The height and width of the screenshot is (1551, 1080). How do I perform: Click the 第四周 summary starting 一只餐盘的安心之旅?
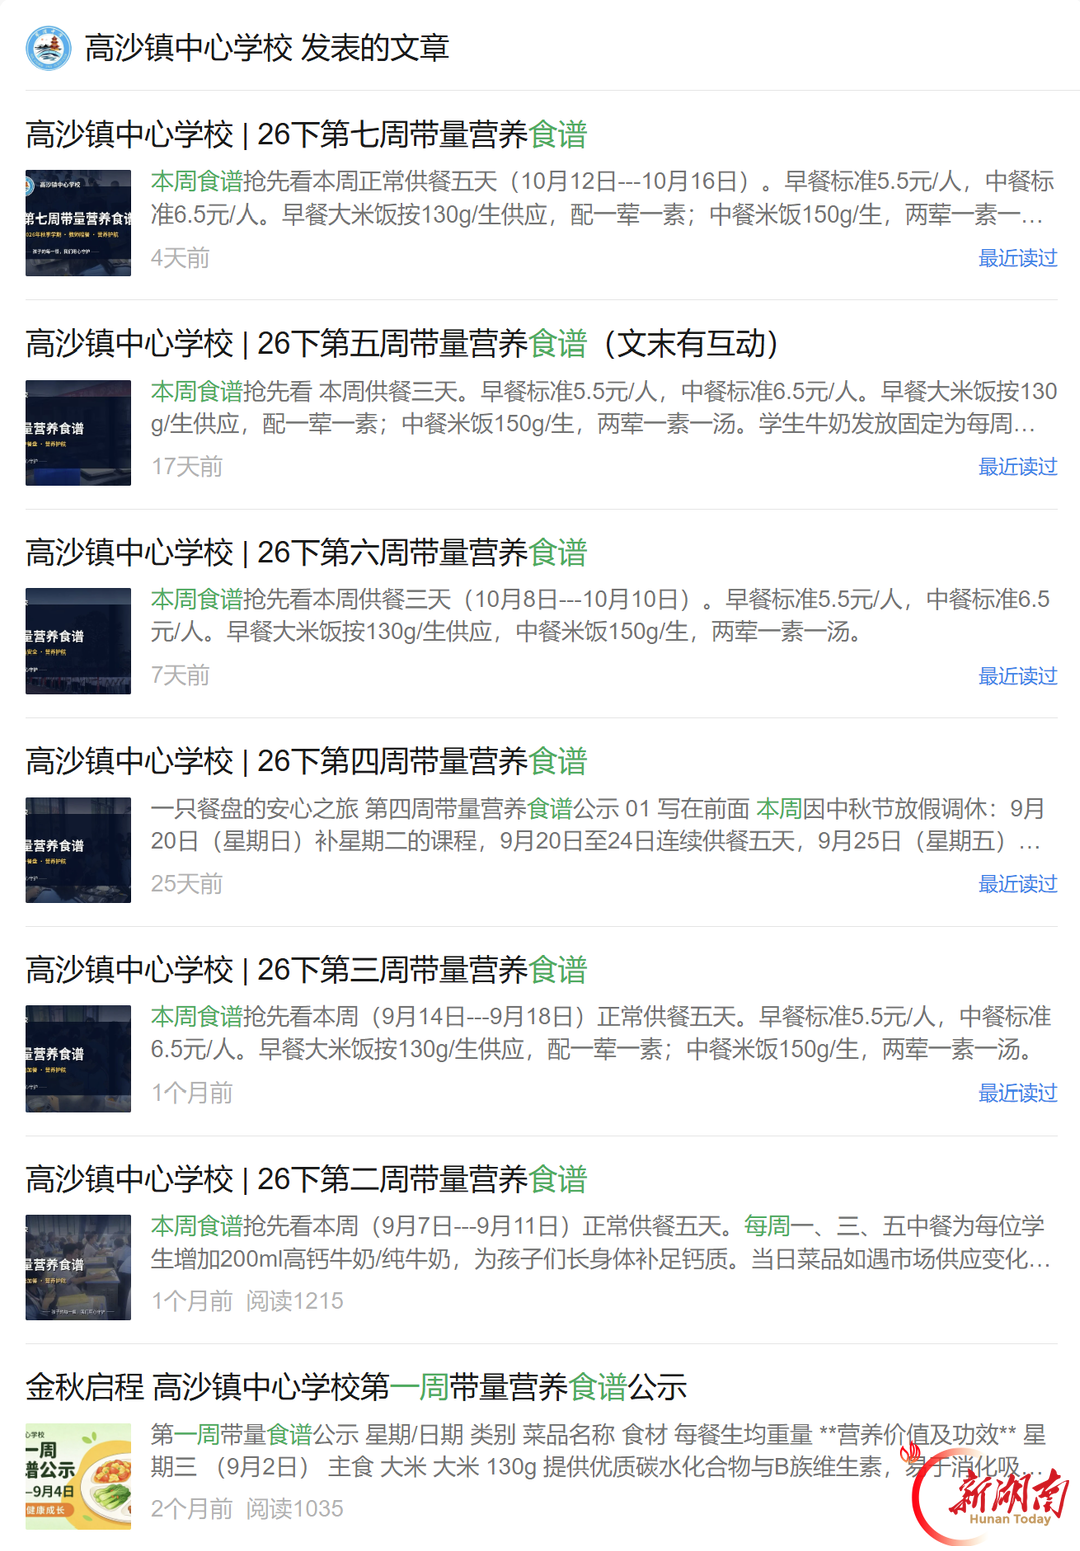598,824
